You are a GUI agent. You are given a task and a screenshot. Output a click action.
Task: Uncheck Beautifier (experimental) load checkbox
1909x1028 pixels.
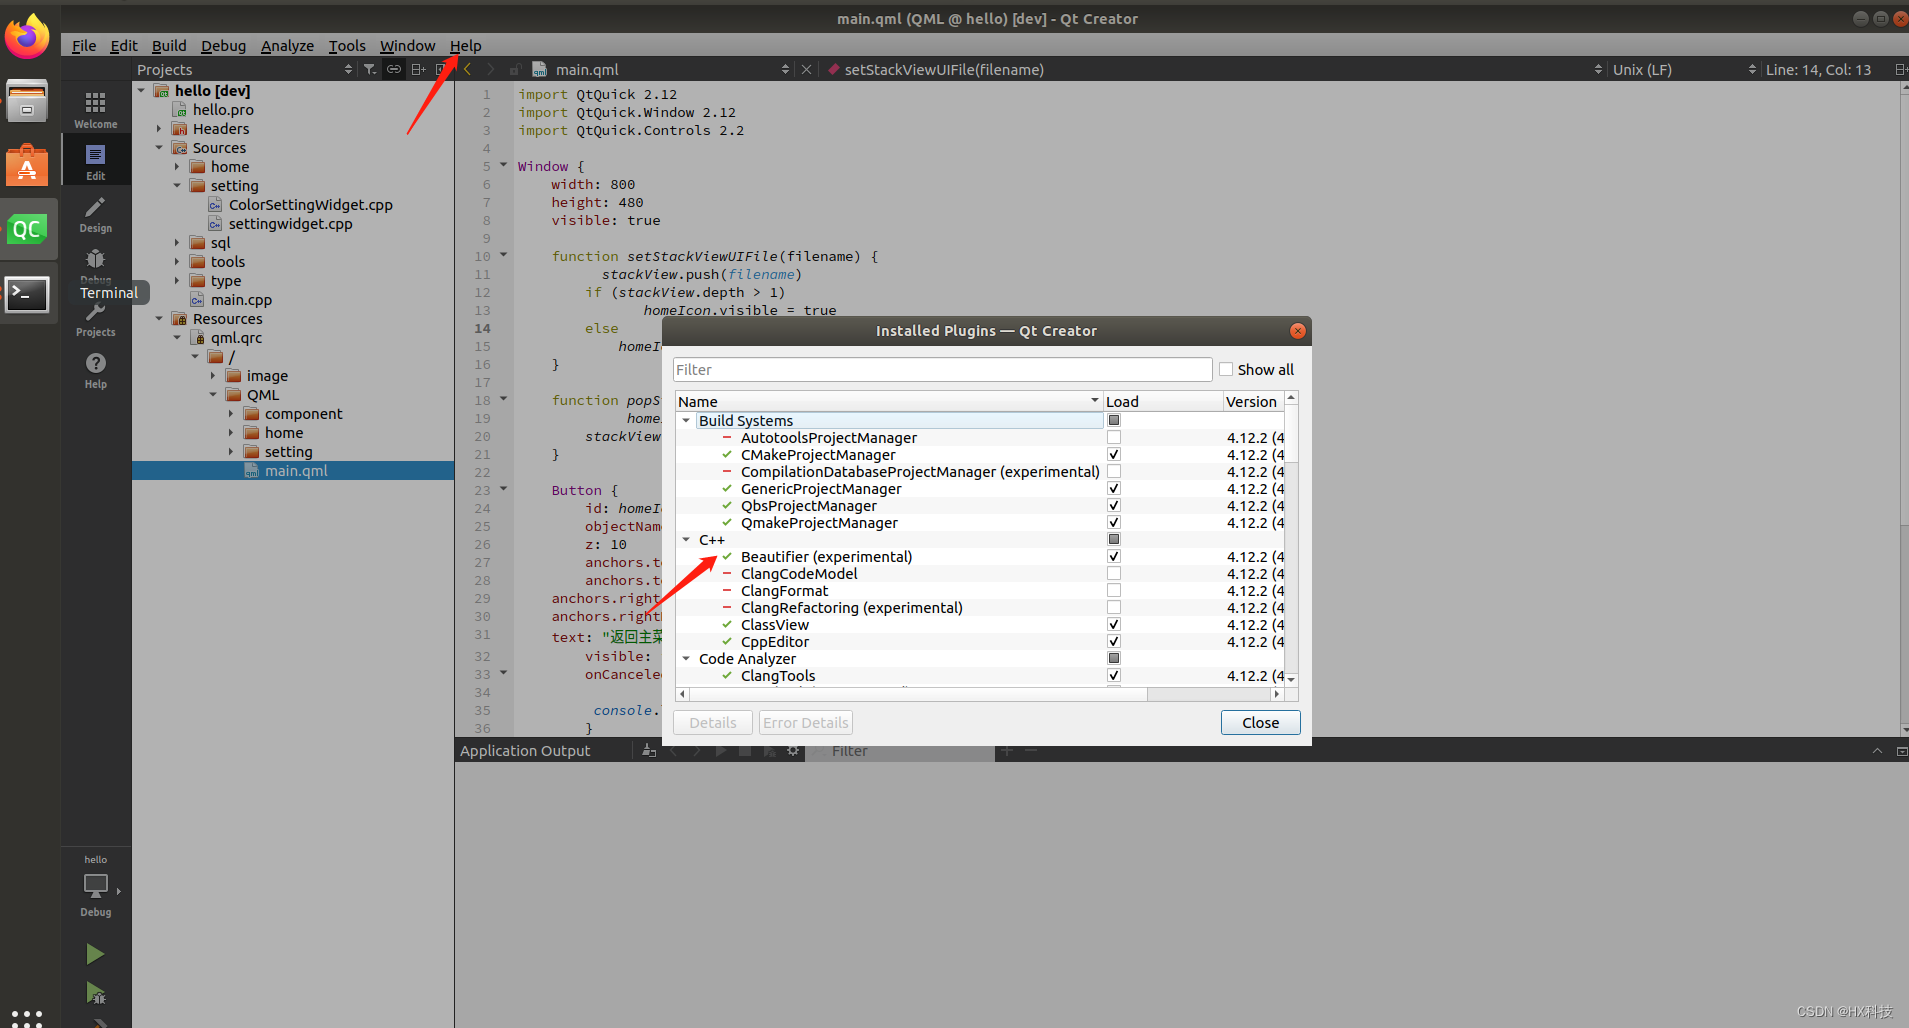tap(1114, 557)
